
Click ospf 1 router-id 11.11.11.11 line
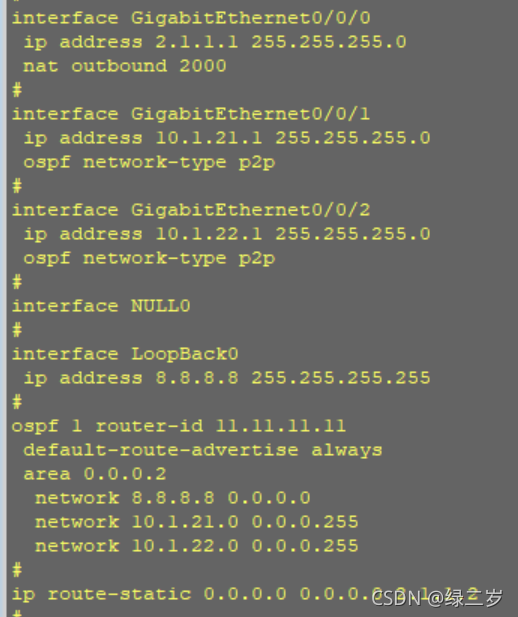[x=179, y=426]
